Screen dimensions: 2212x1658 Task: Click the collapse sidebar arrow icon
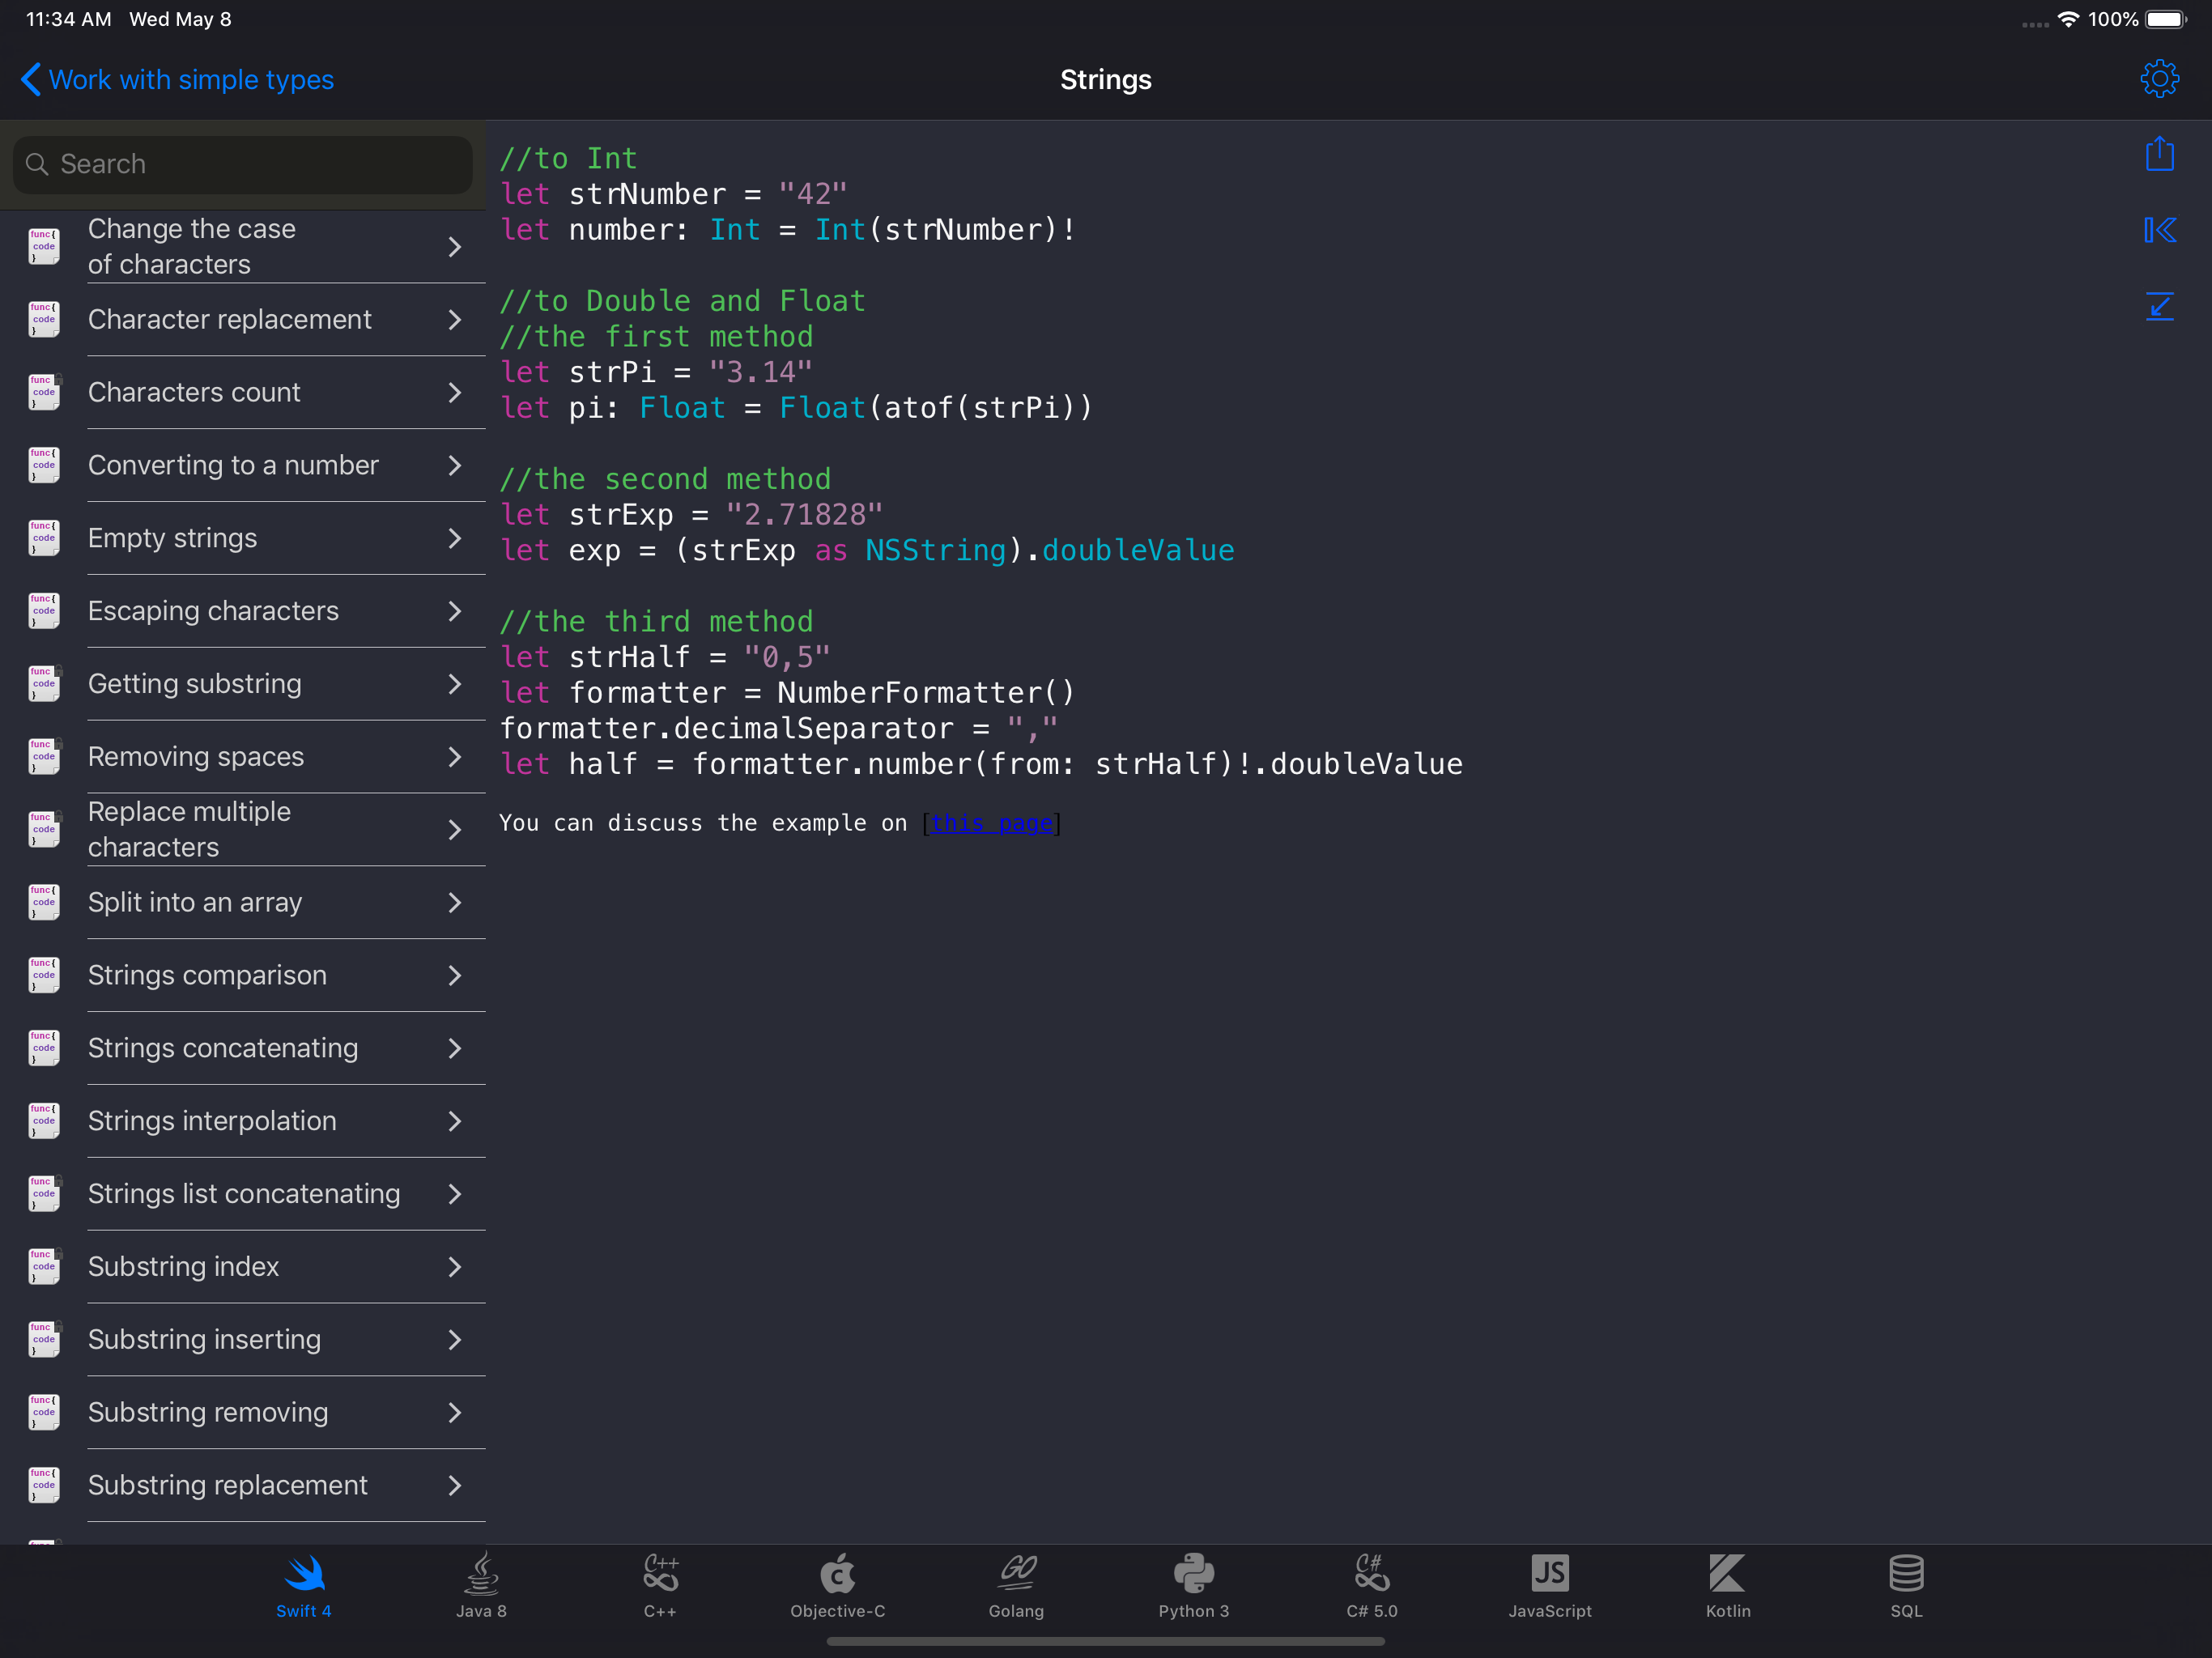[x=2159, y=230]
